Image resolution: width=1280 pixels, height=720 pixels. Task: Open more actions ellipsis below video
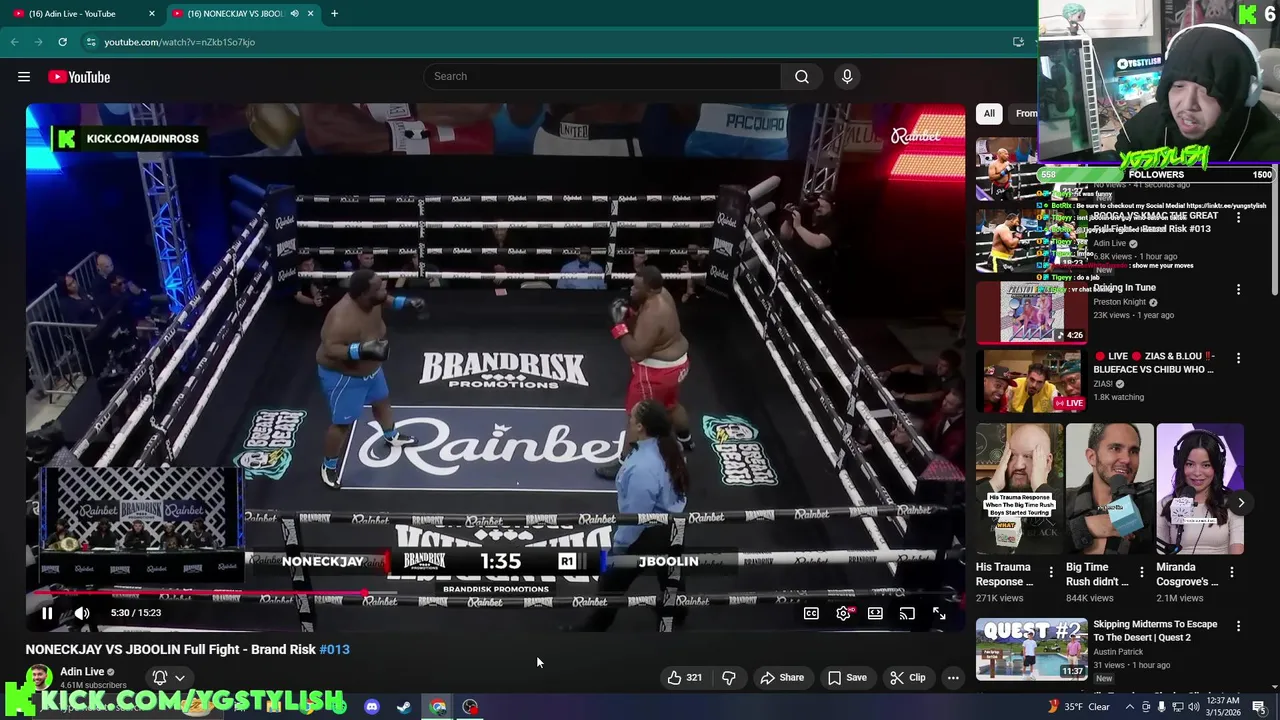coord(953,677)
